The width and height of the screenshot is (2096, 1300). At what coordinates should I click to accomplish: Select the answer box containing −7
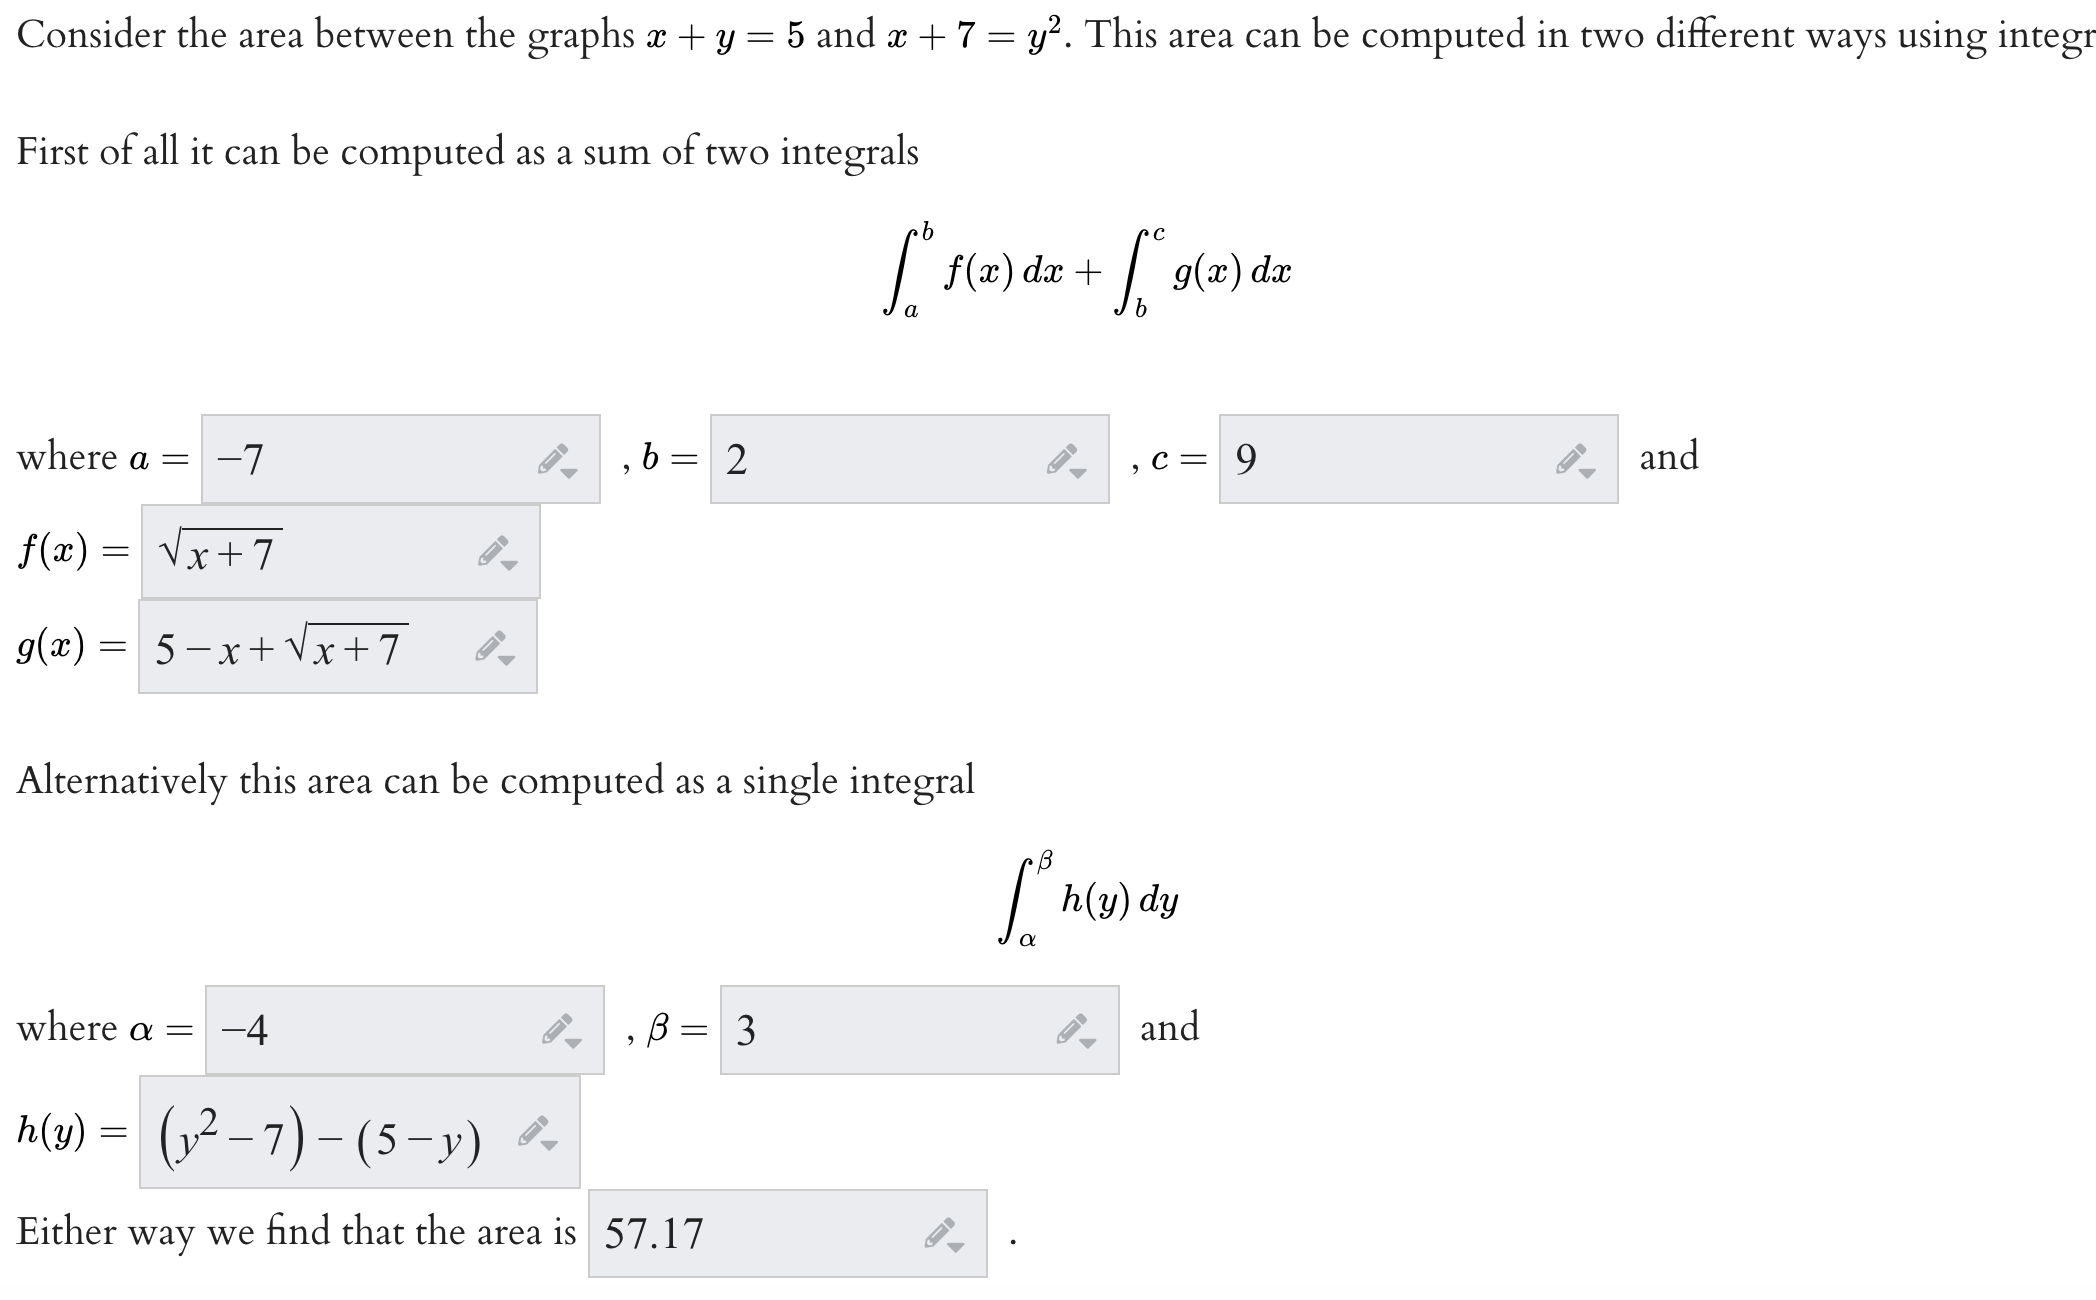click(x=350, y=457)
